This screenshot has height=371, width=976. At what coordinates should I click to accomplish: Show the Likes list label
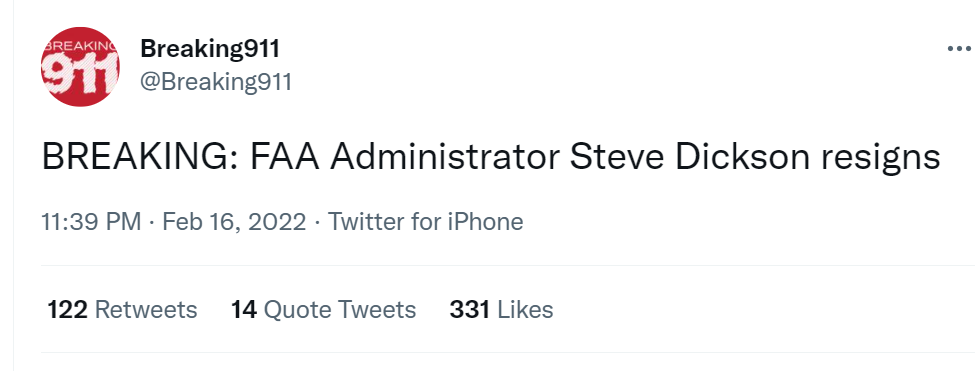526,309
